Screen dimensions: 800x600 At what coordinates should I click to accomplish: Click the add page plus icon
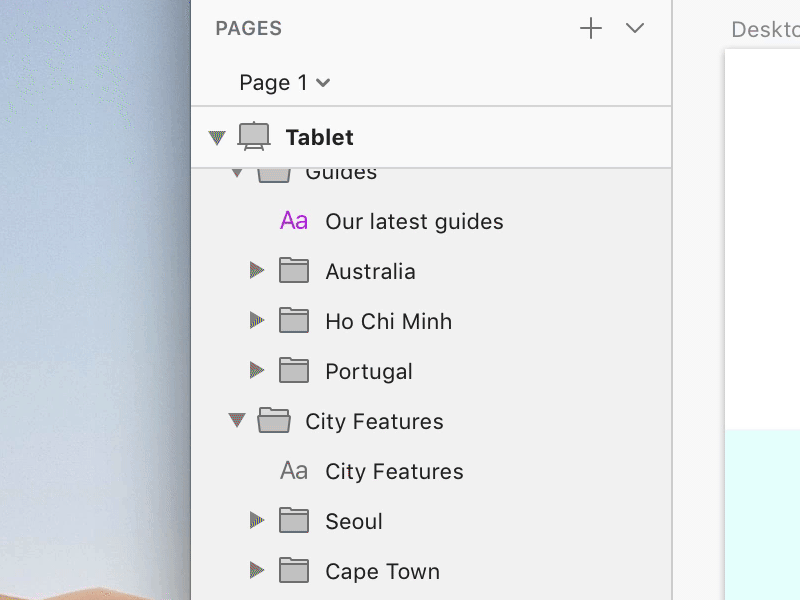pyautogui.click(x=591, y=28)
